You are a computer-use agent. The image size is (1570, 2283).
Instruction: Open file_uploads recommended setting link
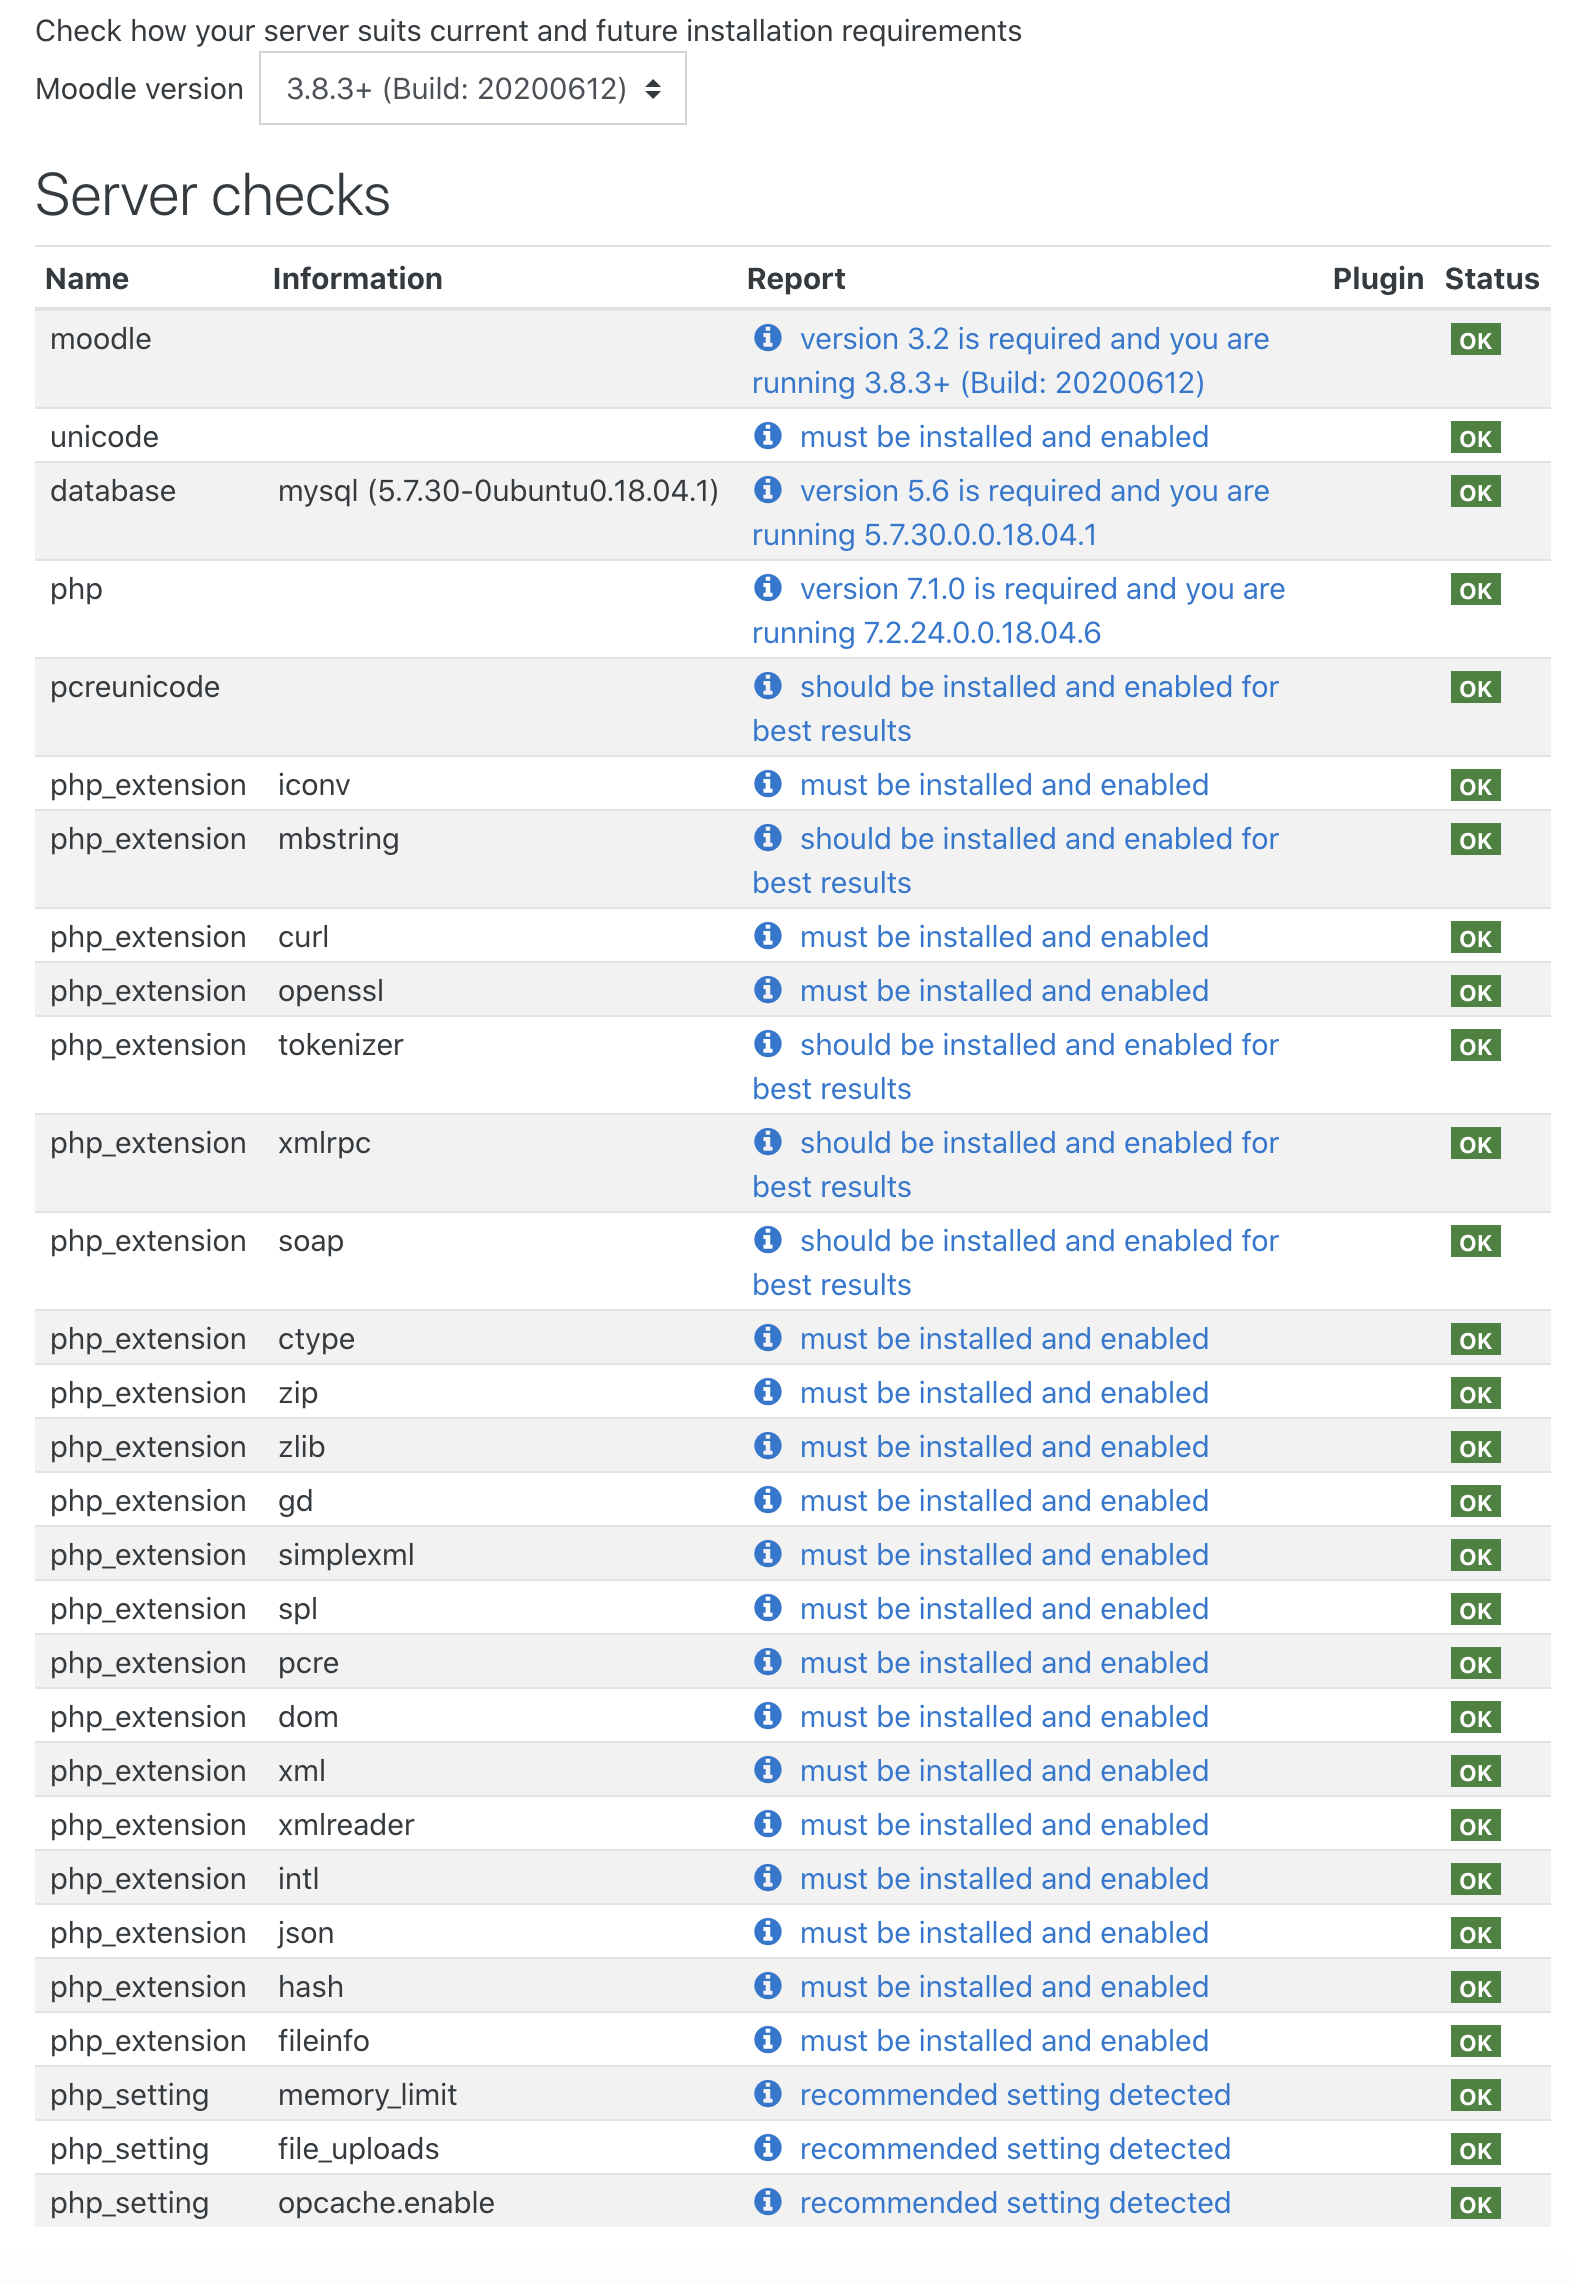(x=1015, y=2149)
